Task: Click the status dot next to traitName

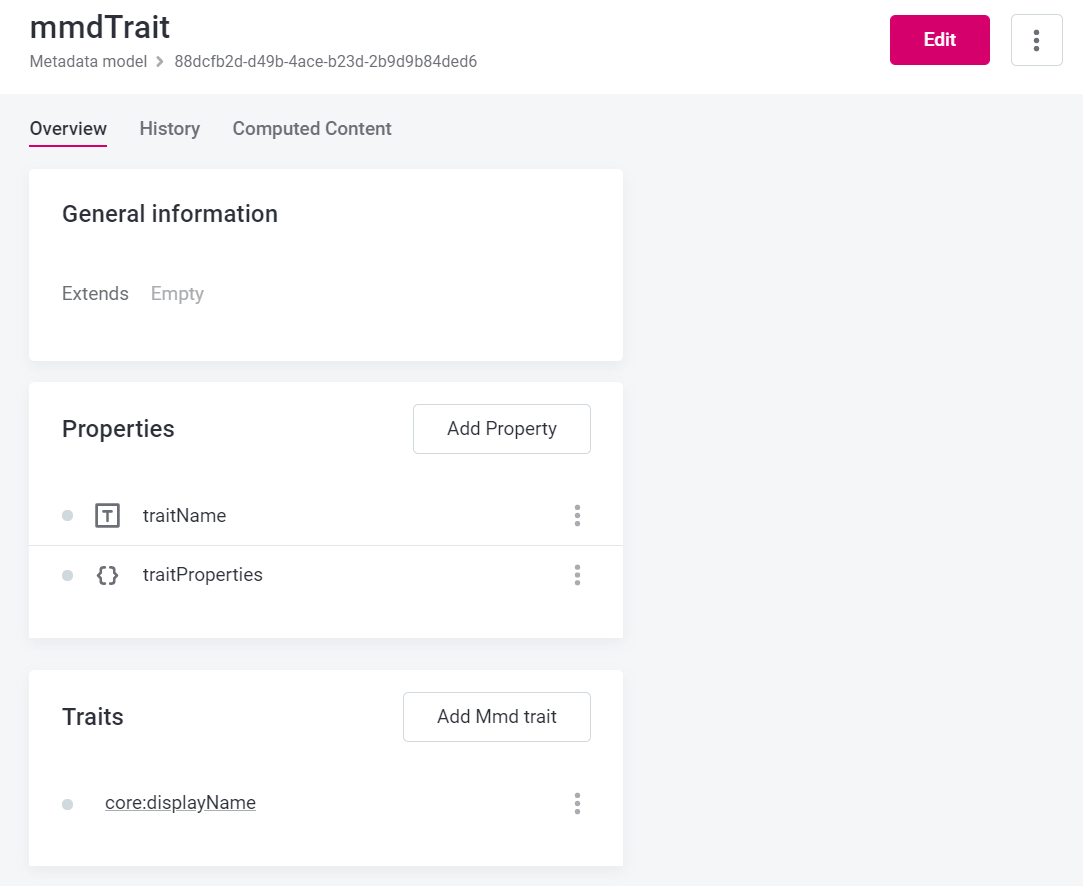Action: tap(67, 516)
